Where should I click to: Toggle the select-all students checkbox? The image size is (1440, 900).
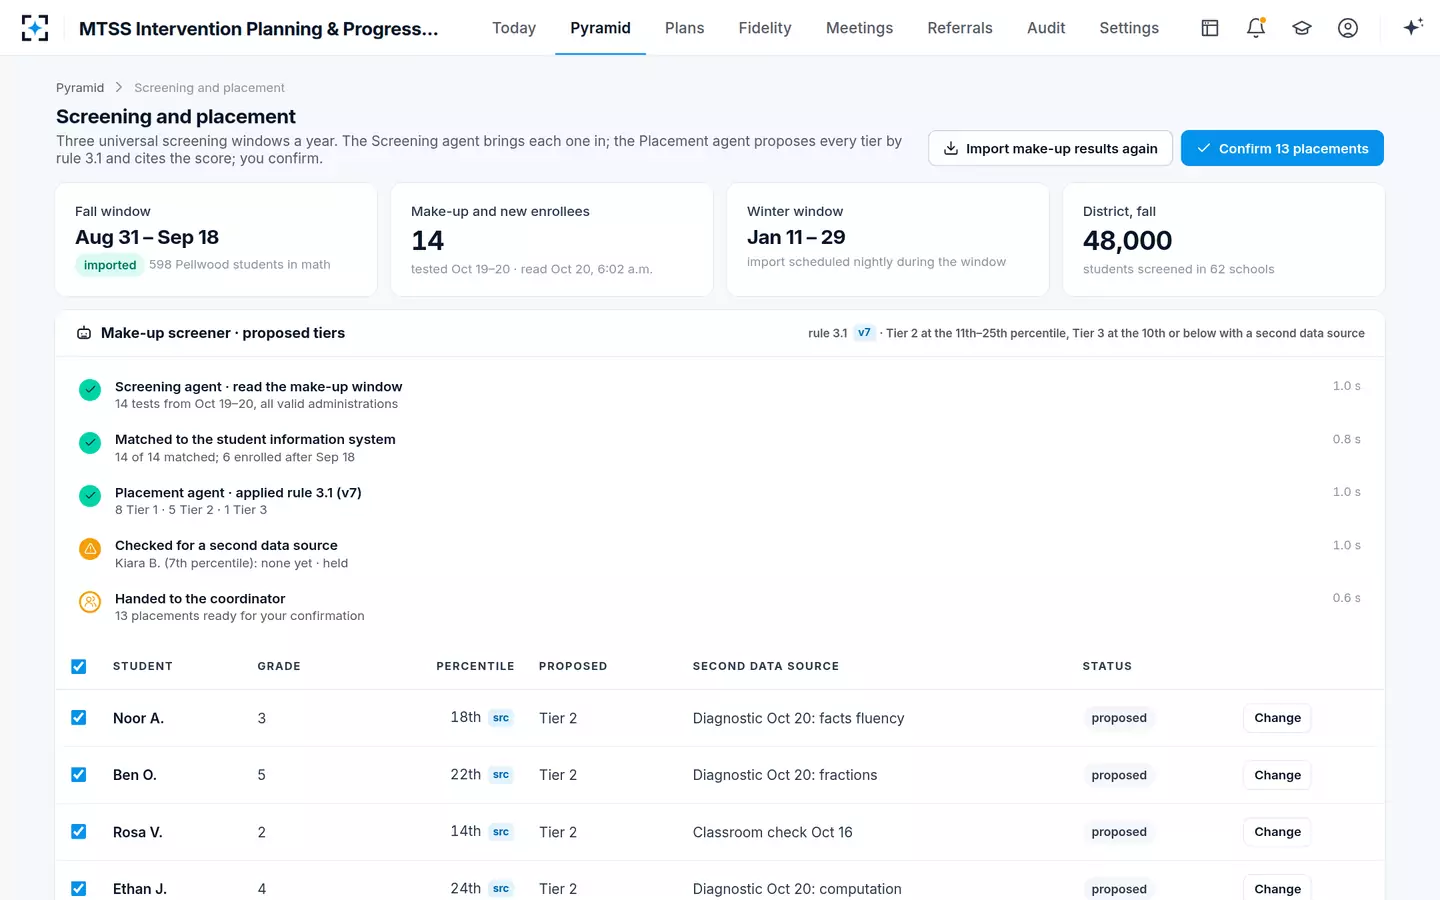point(79,667)
